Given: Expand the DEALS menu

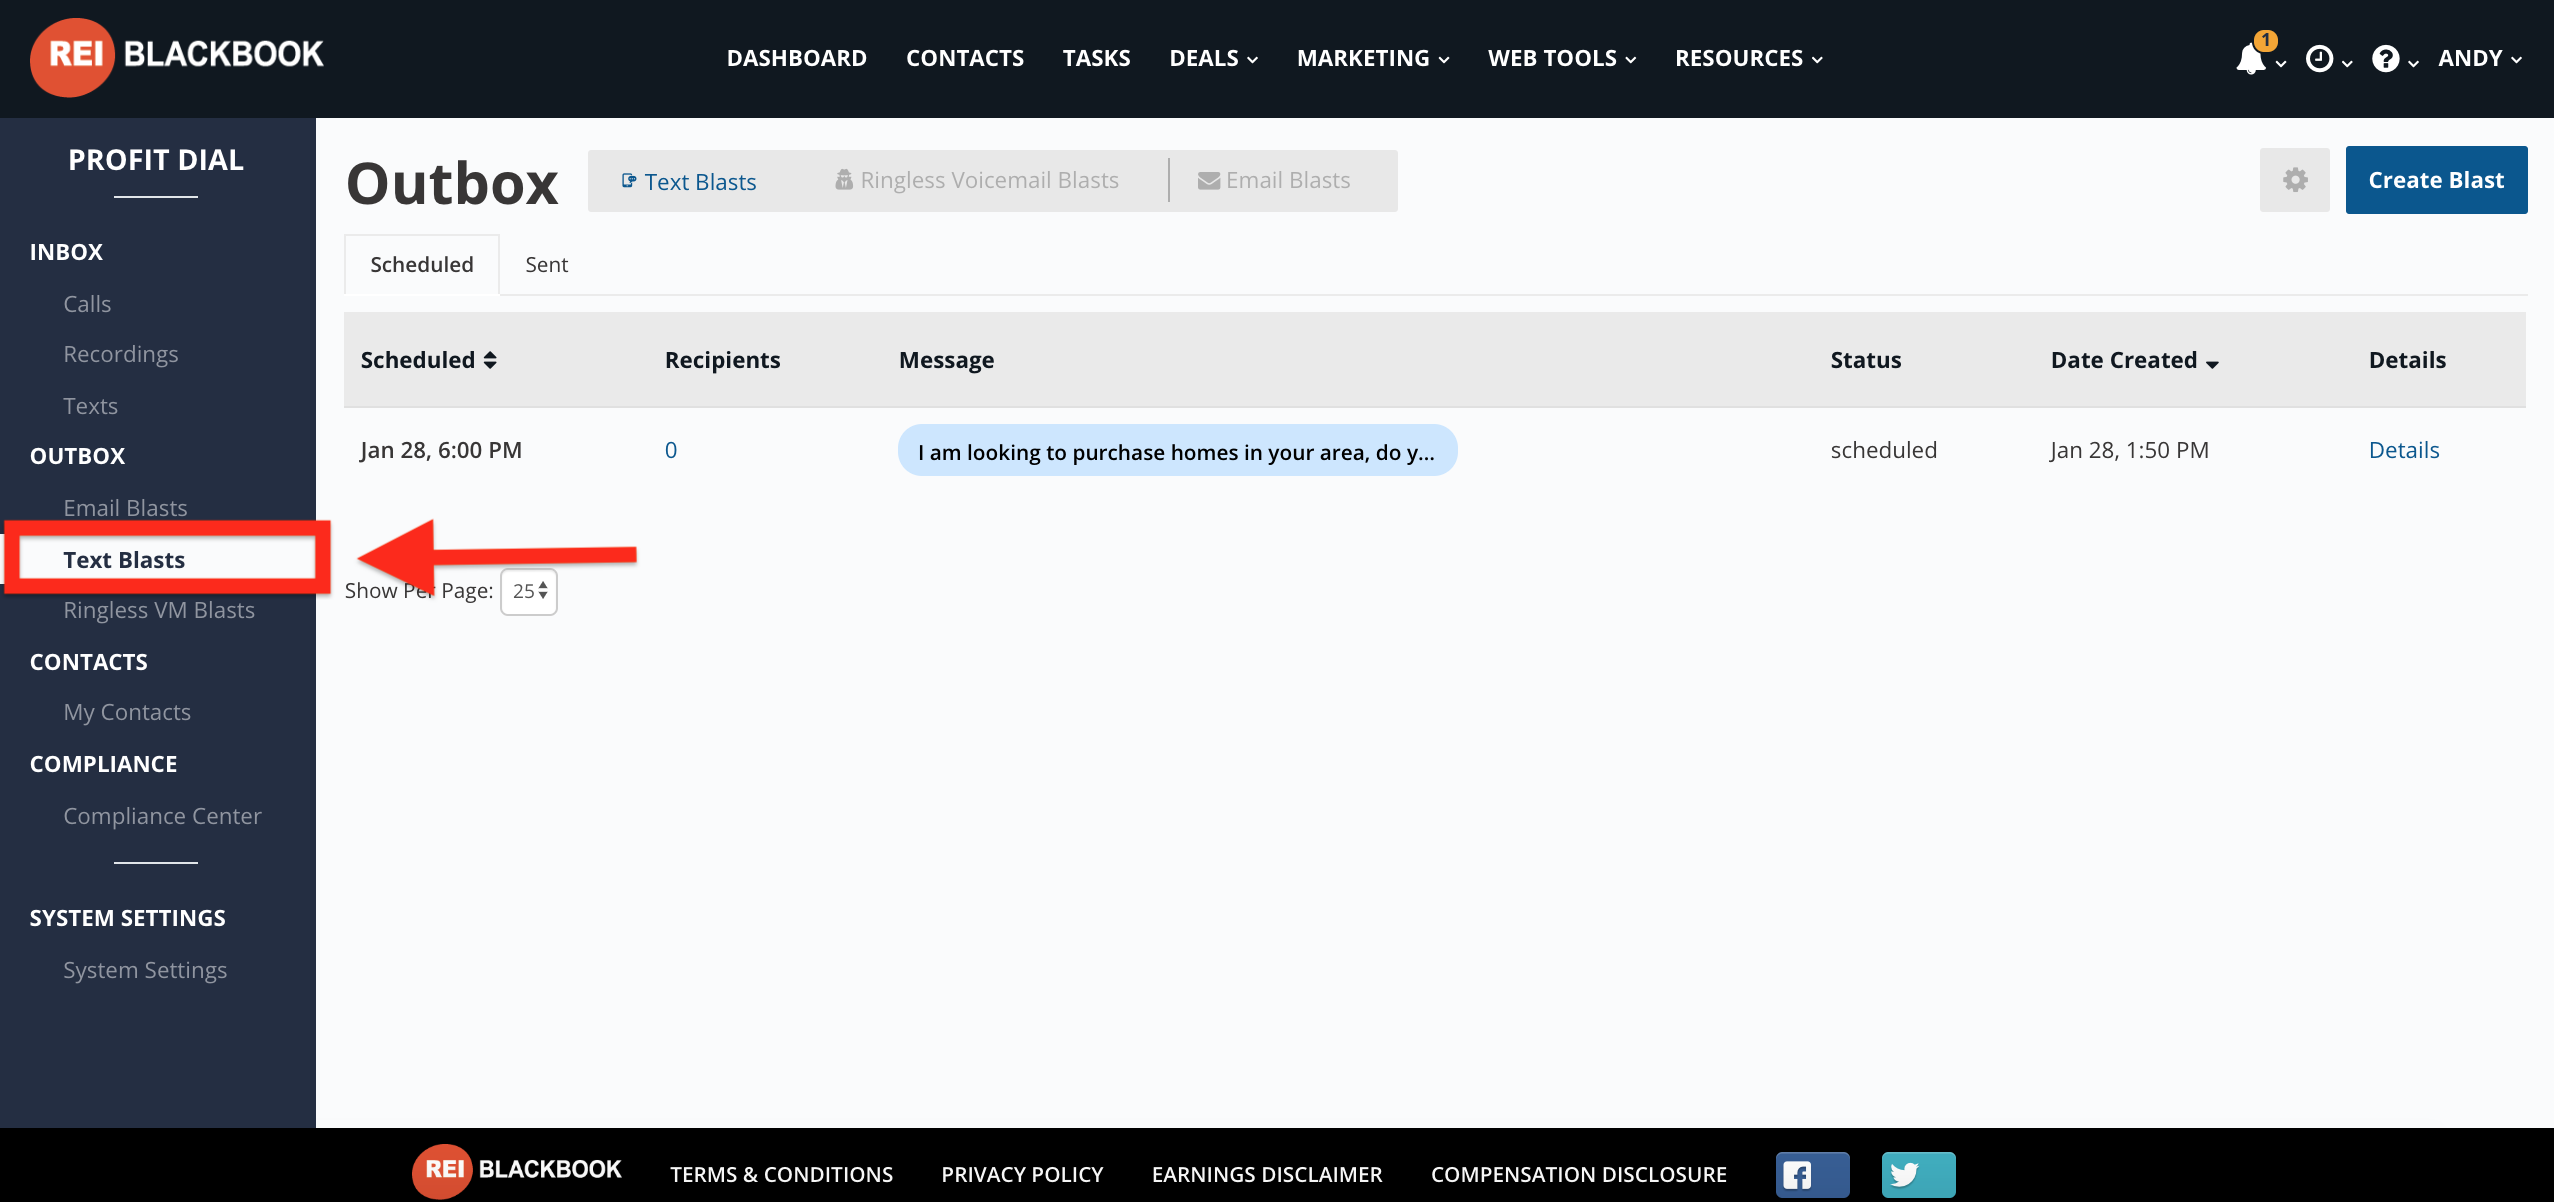Looking at the screenshot, I should [1213, 58].
